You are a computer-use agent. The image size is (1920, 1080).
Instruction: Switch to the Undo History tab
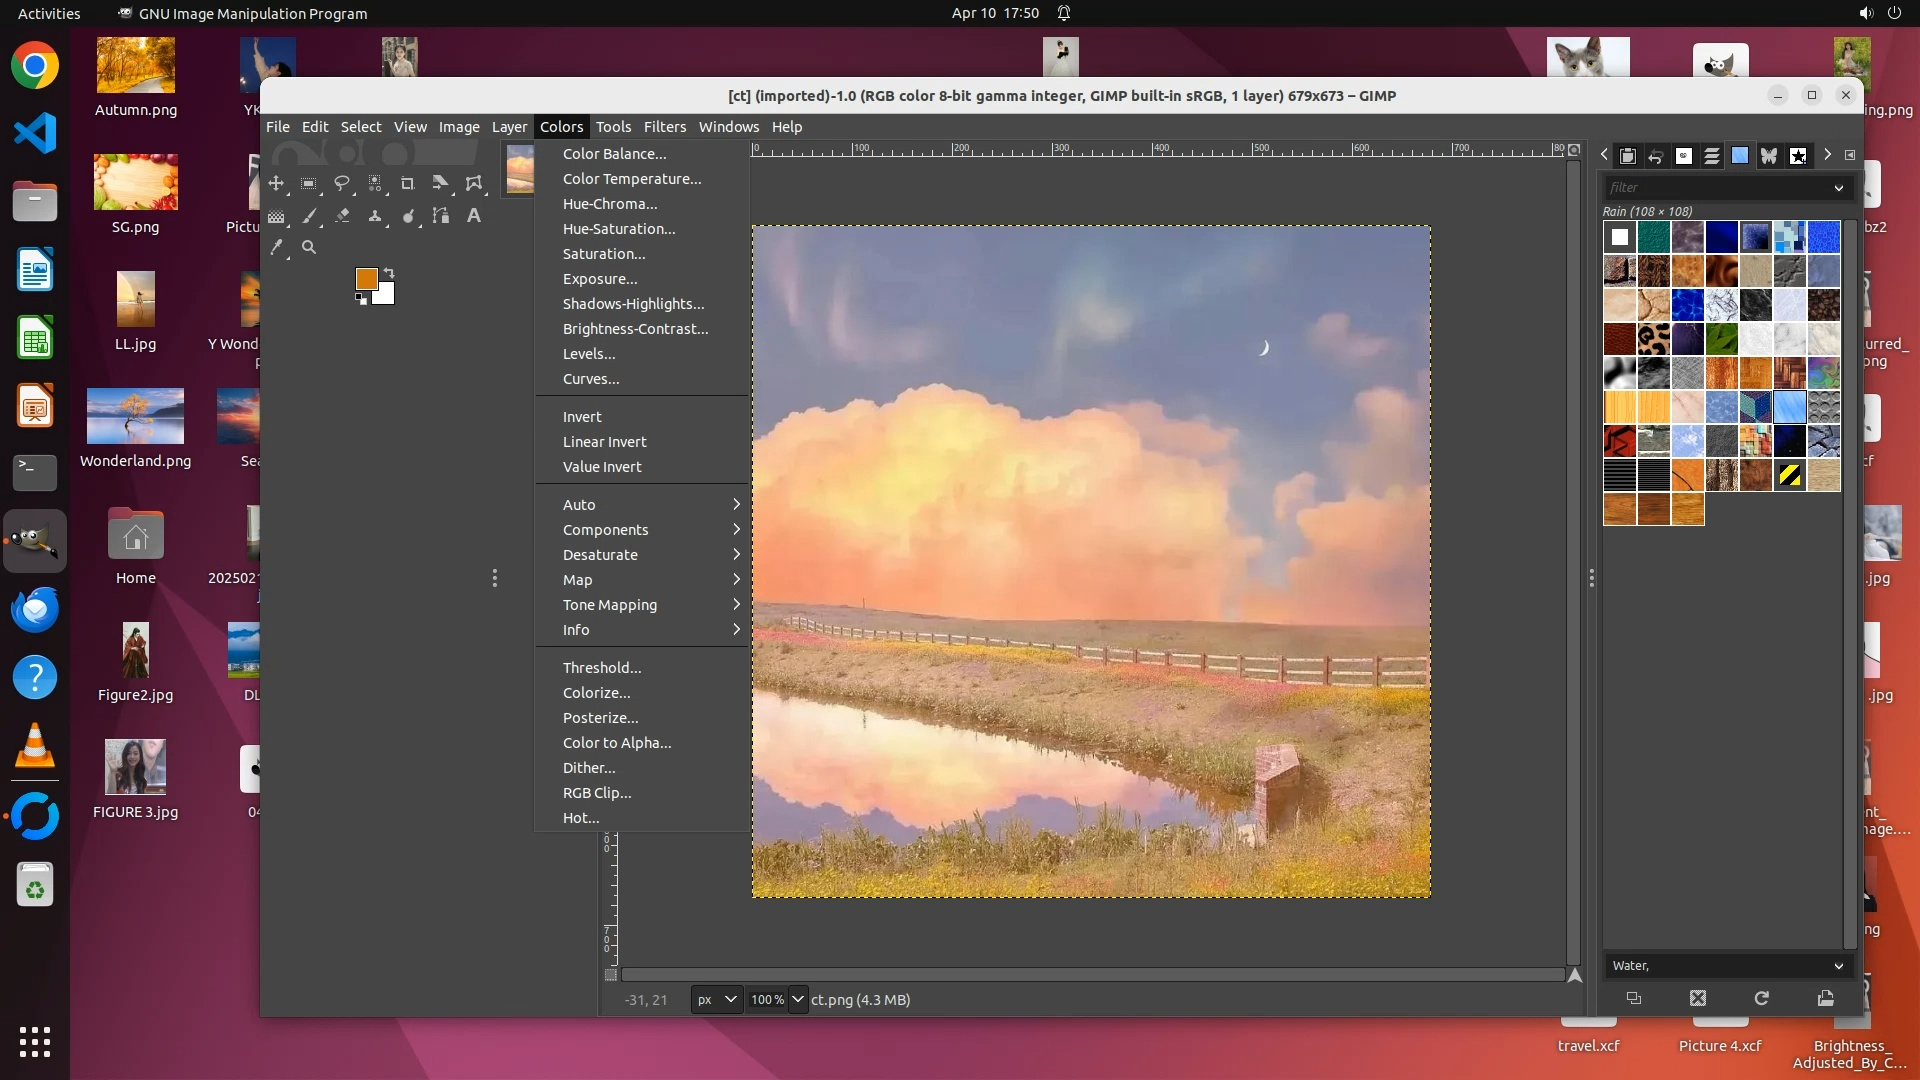coord(1655,156)
